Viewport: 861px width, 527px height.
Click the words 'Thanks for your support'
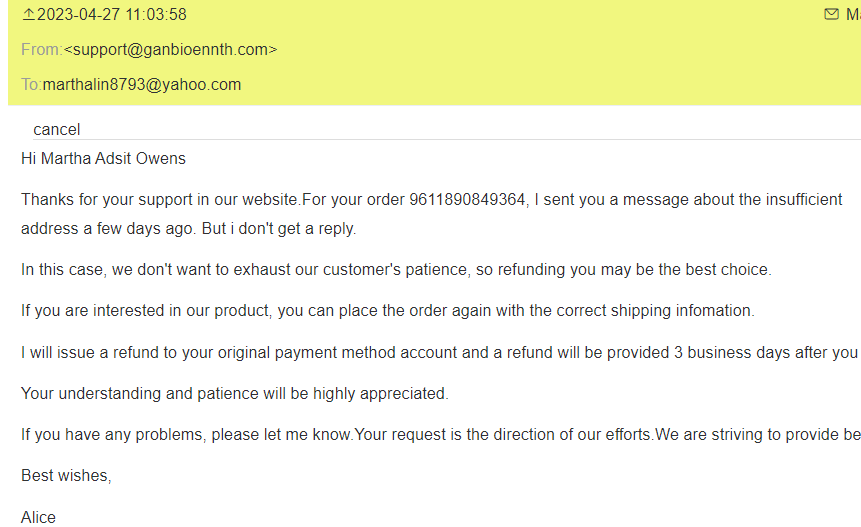pyautogui.click(x=99, y=200)
